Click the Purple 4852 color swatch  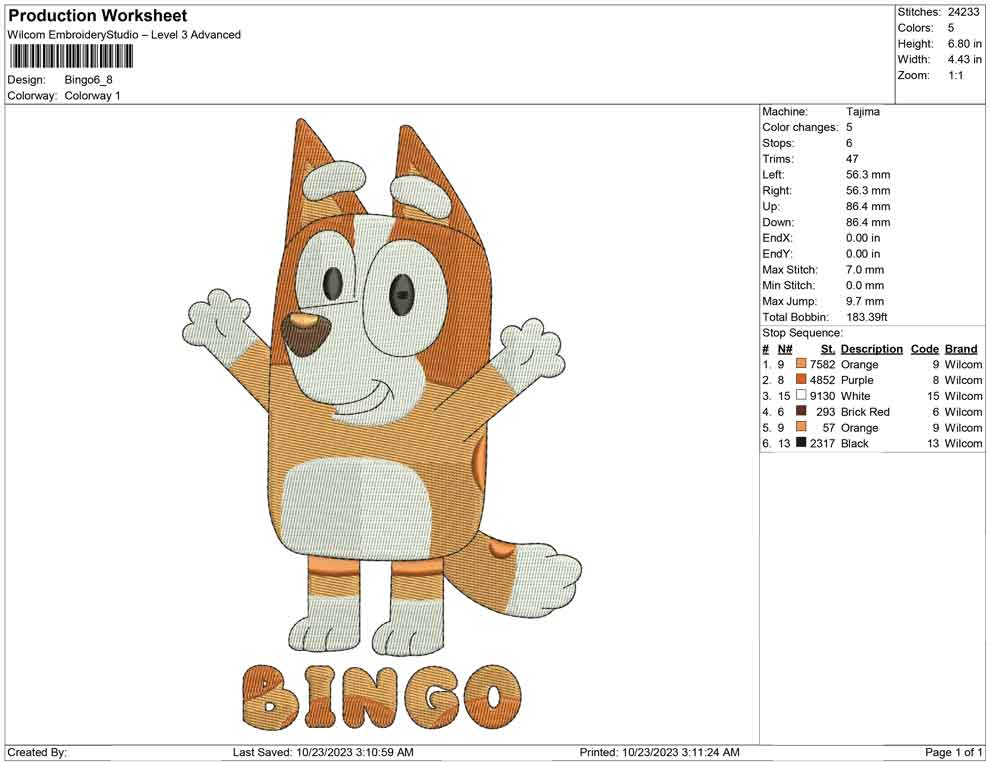click(801, 380)
